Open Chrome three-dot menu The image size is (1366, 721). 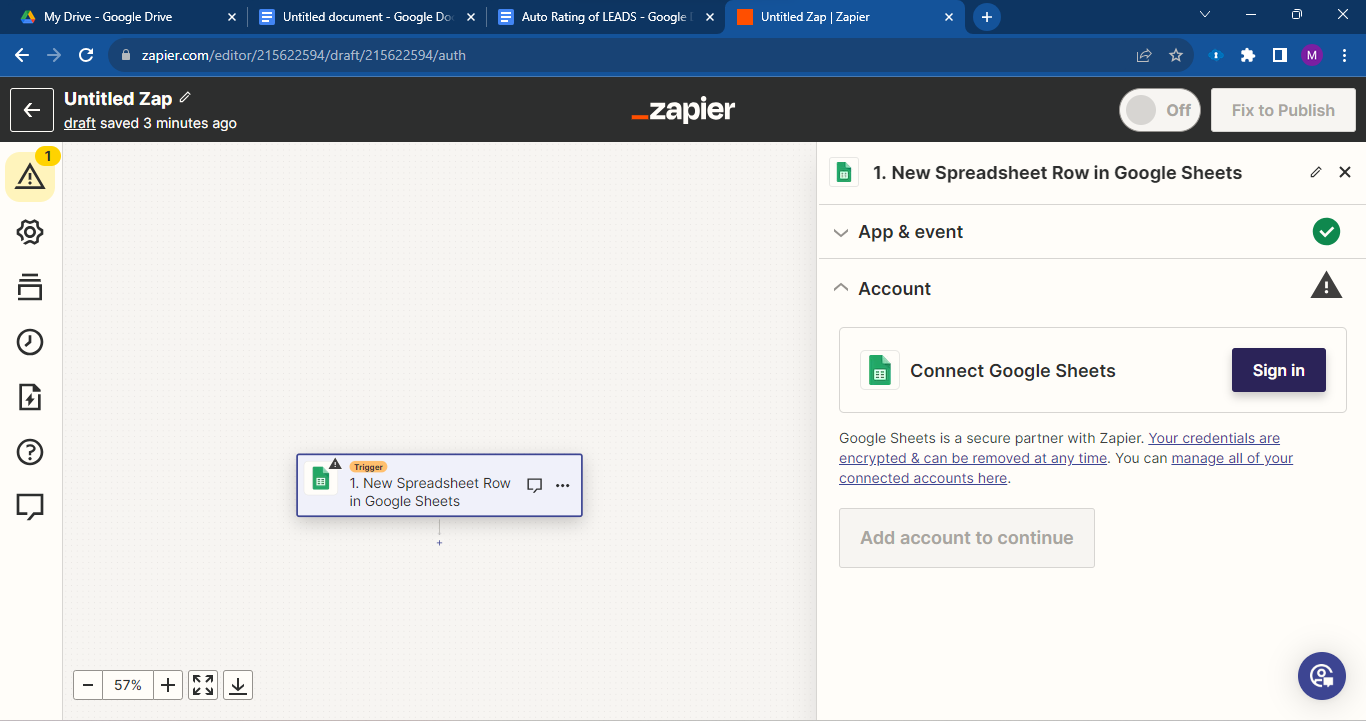coord(1344,55)
